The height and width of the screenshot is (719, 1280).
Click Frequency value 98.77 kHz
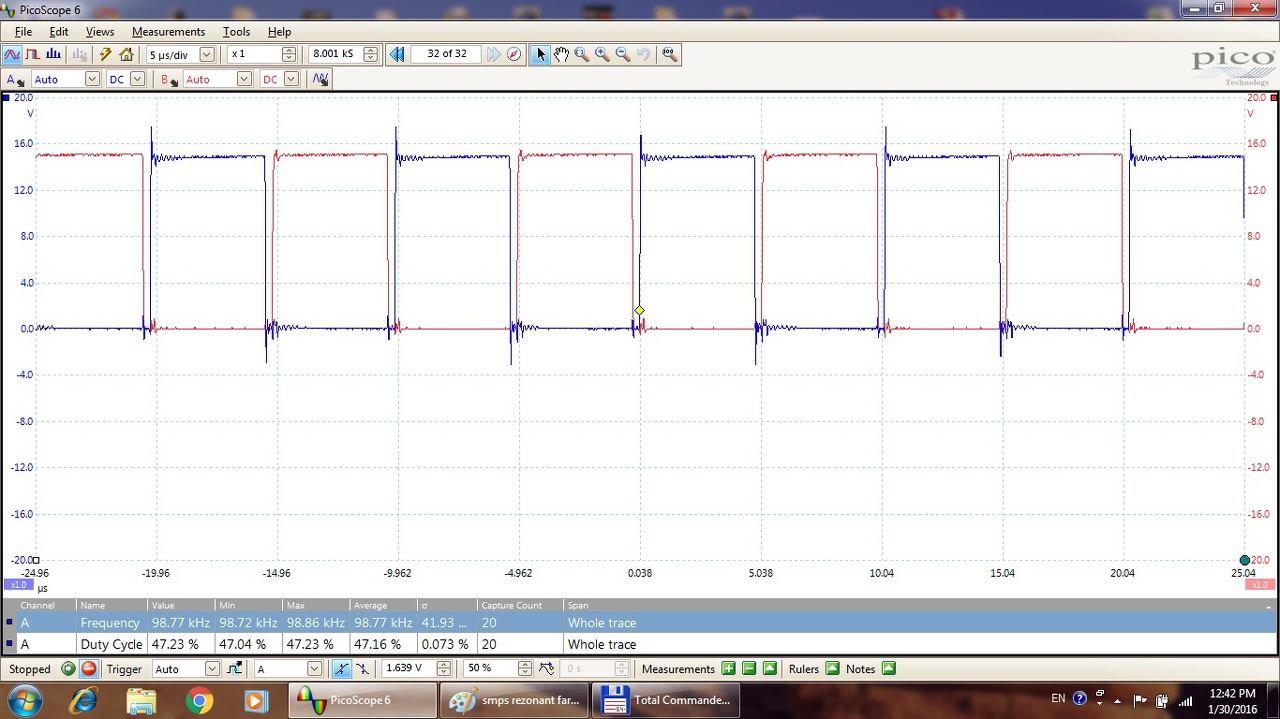click(x=180, y=622)
